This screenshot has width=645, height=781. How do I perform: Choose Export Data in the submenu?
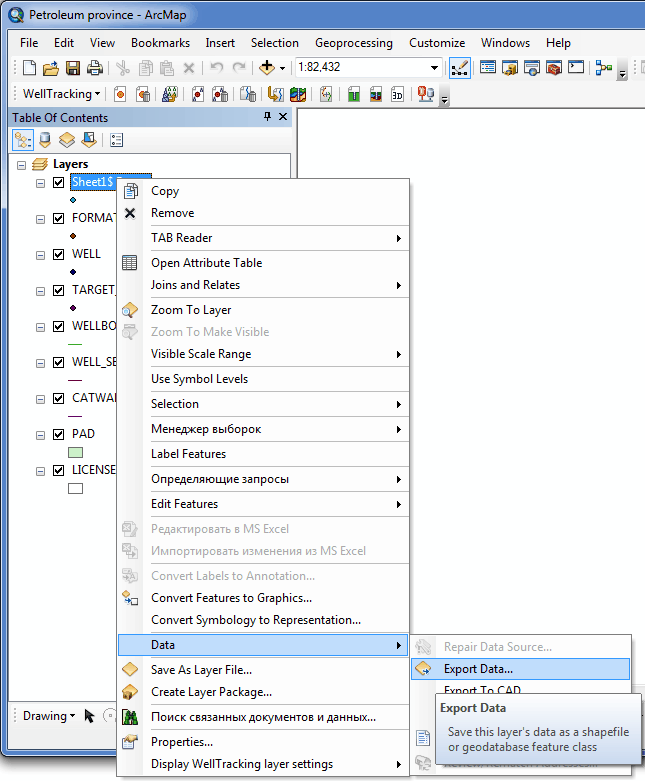pyautogui.click(x=520, y=669)
